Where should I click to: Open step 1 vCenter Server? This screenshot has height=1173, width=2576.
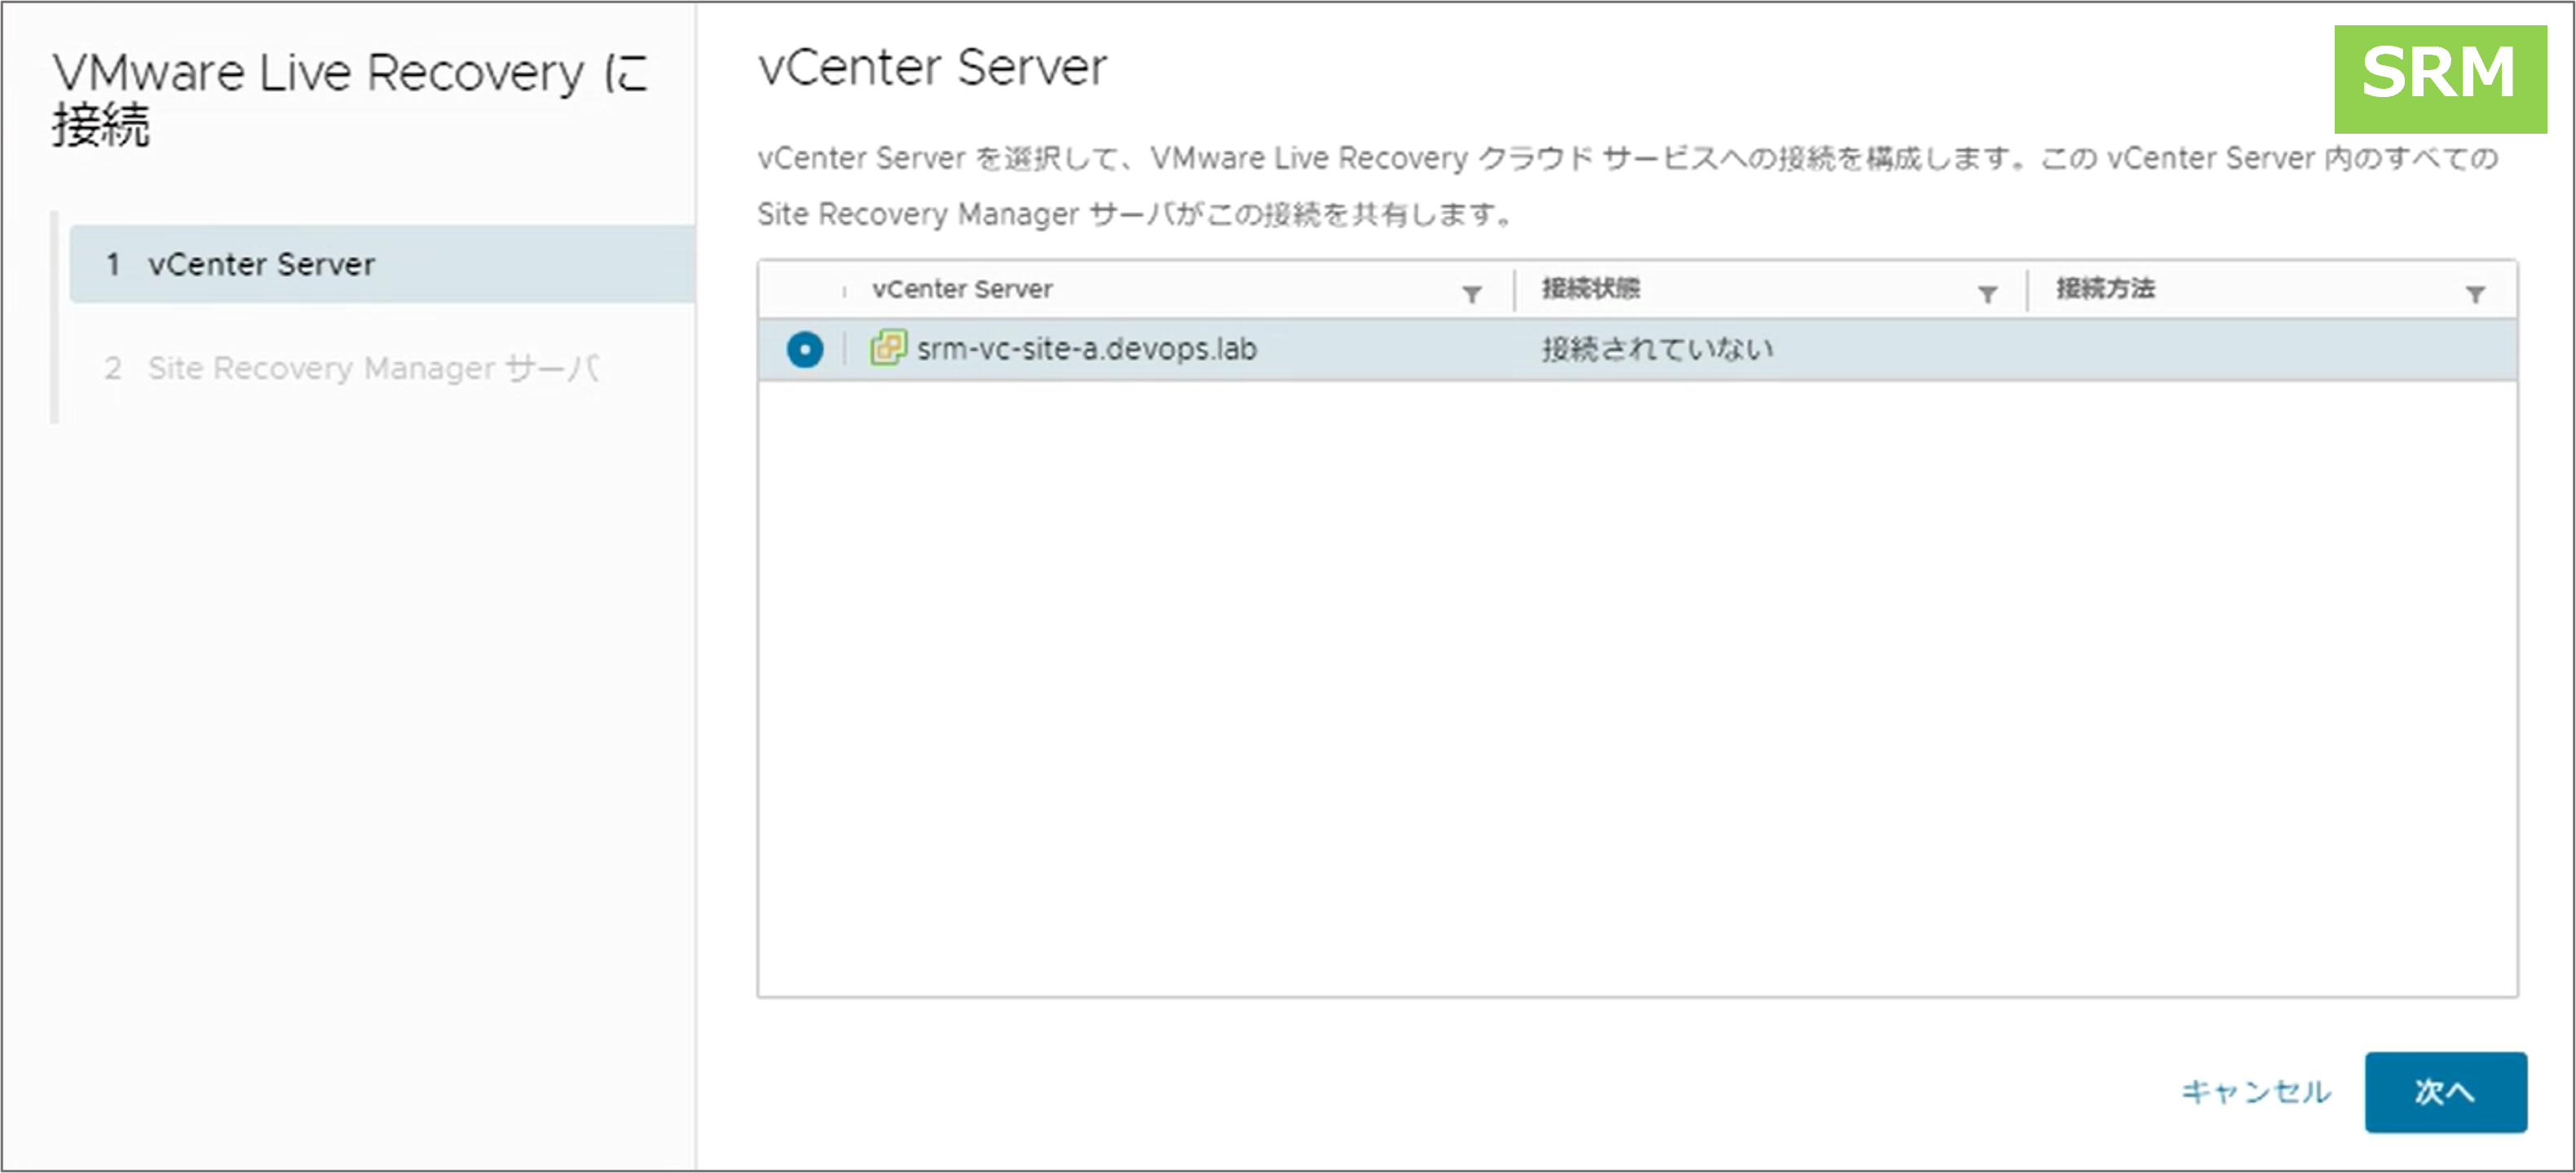coord(382,264)
